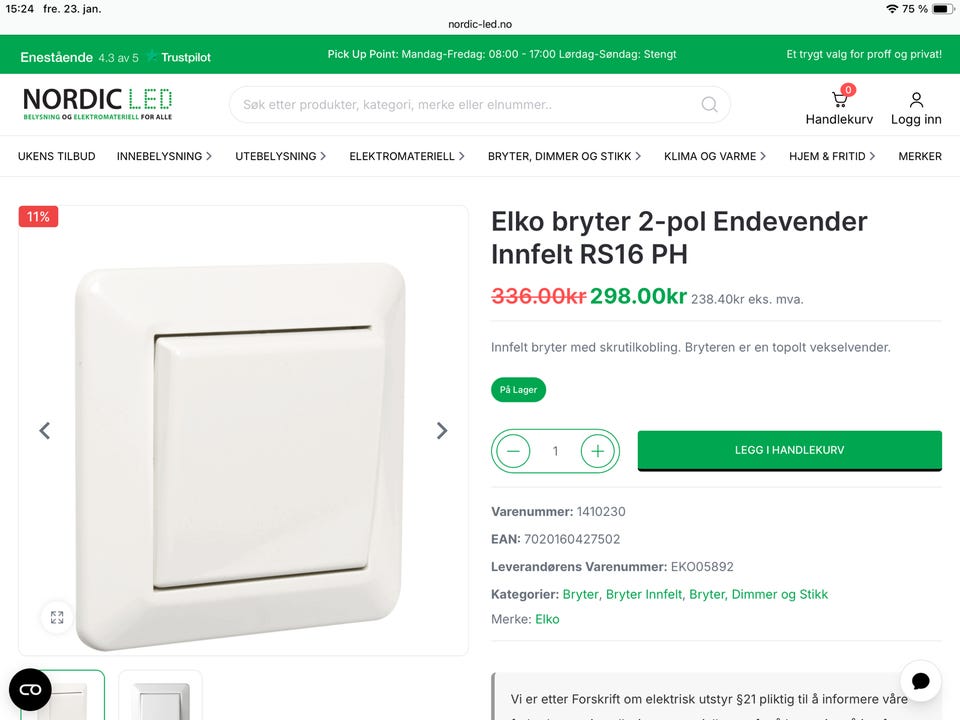Viewport: 960px width, 720px height.
Task: Show next product image arrow
Action: point(441,430)
